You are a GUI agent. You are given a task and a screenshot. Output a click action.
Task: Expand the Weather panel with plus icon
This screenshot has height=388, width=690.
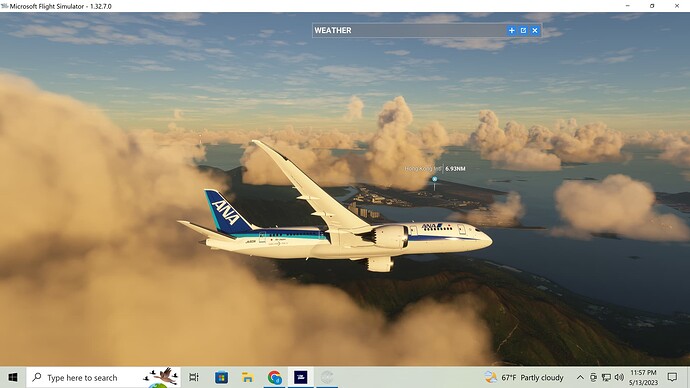511,30
